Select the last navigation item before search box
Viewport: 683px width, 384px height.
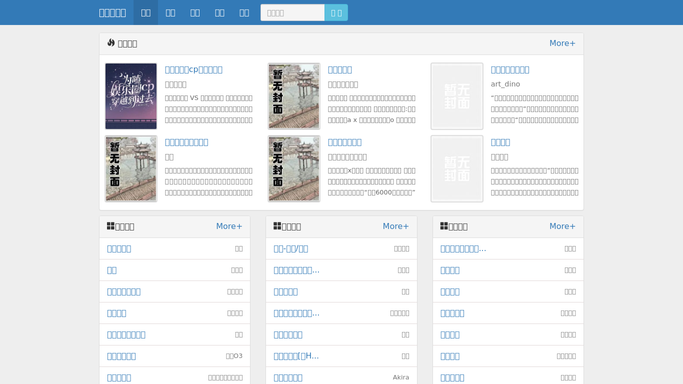244,13
